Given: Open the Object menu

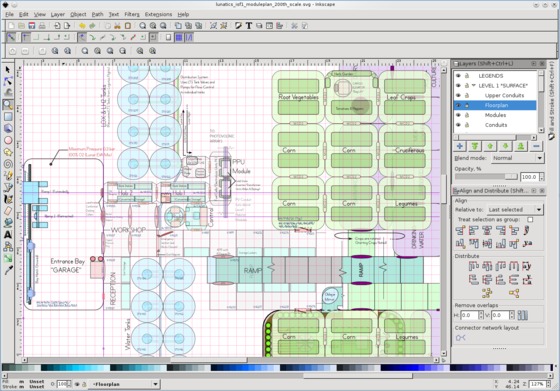Looking at the screenshot, I should pos(78,14).
